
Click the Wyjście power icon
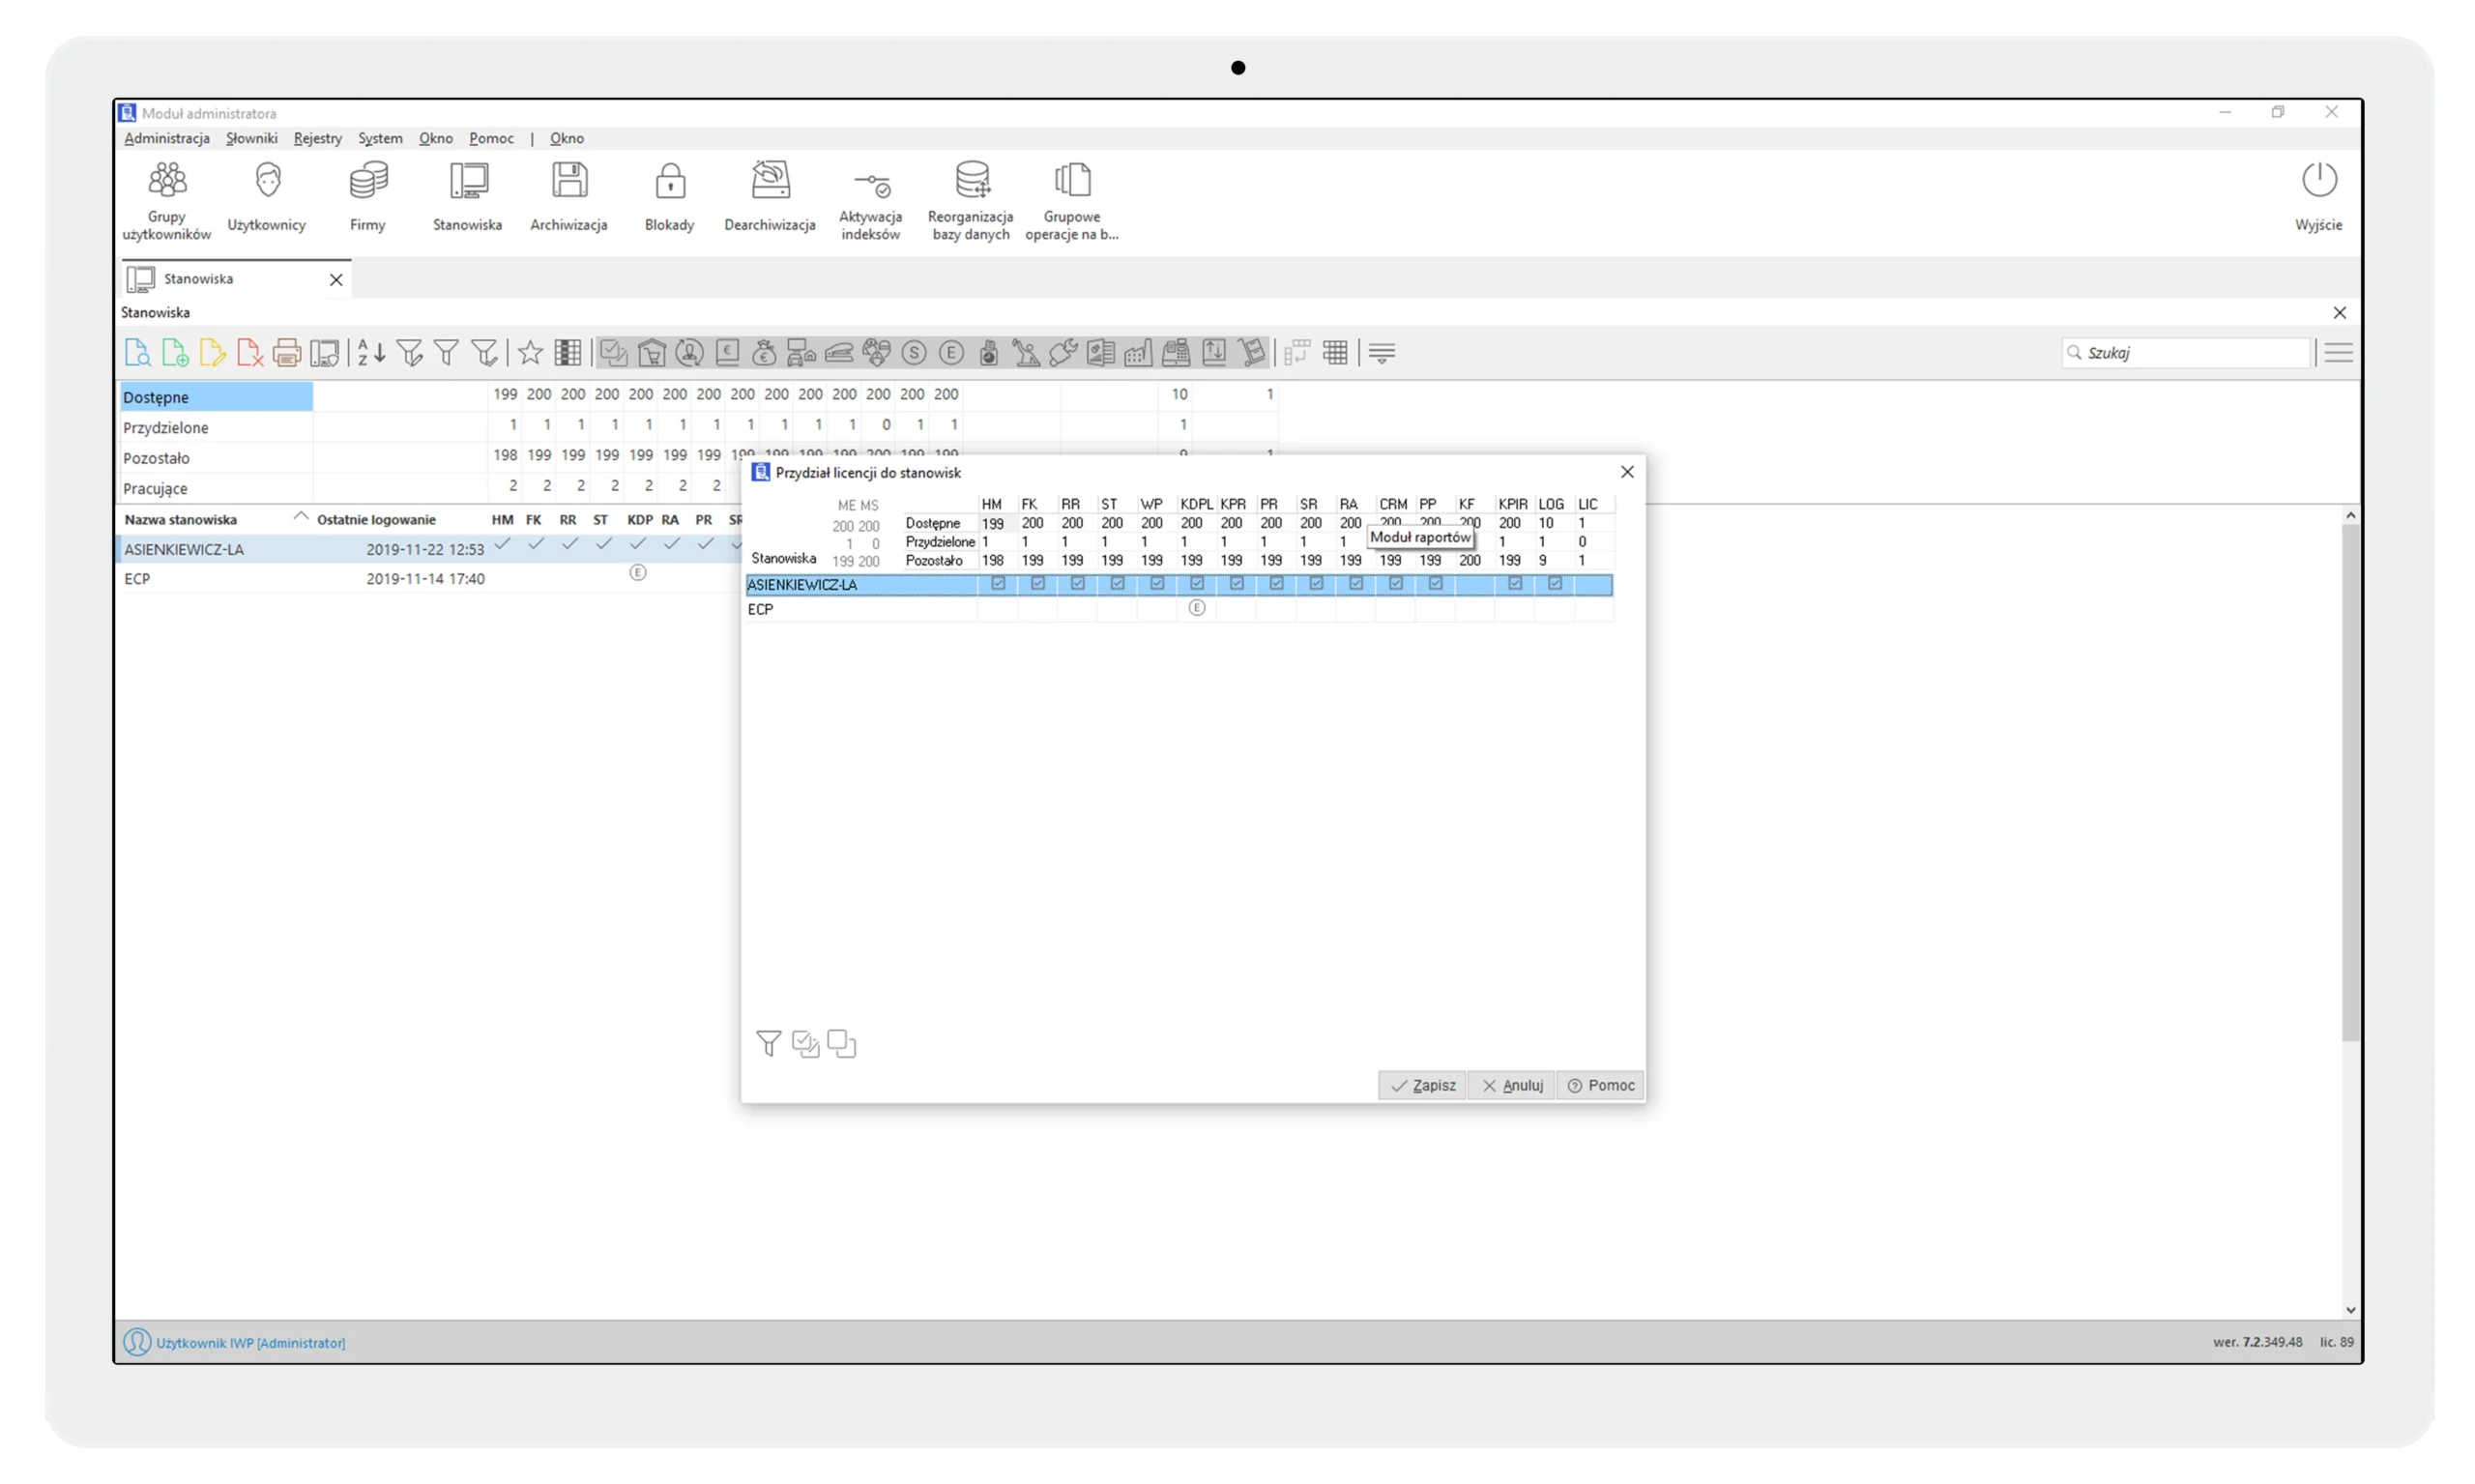click(2318, 182)
